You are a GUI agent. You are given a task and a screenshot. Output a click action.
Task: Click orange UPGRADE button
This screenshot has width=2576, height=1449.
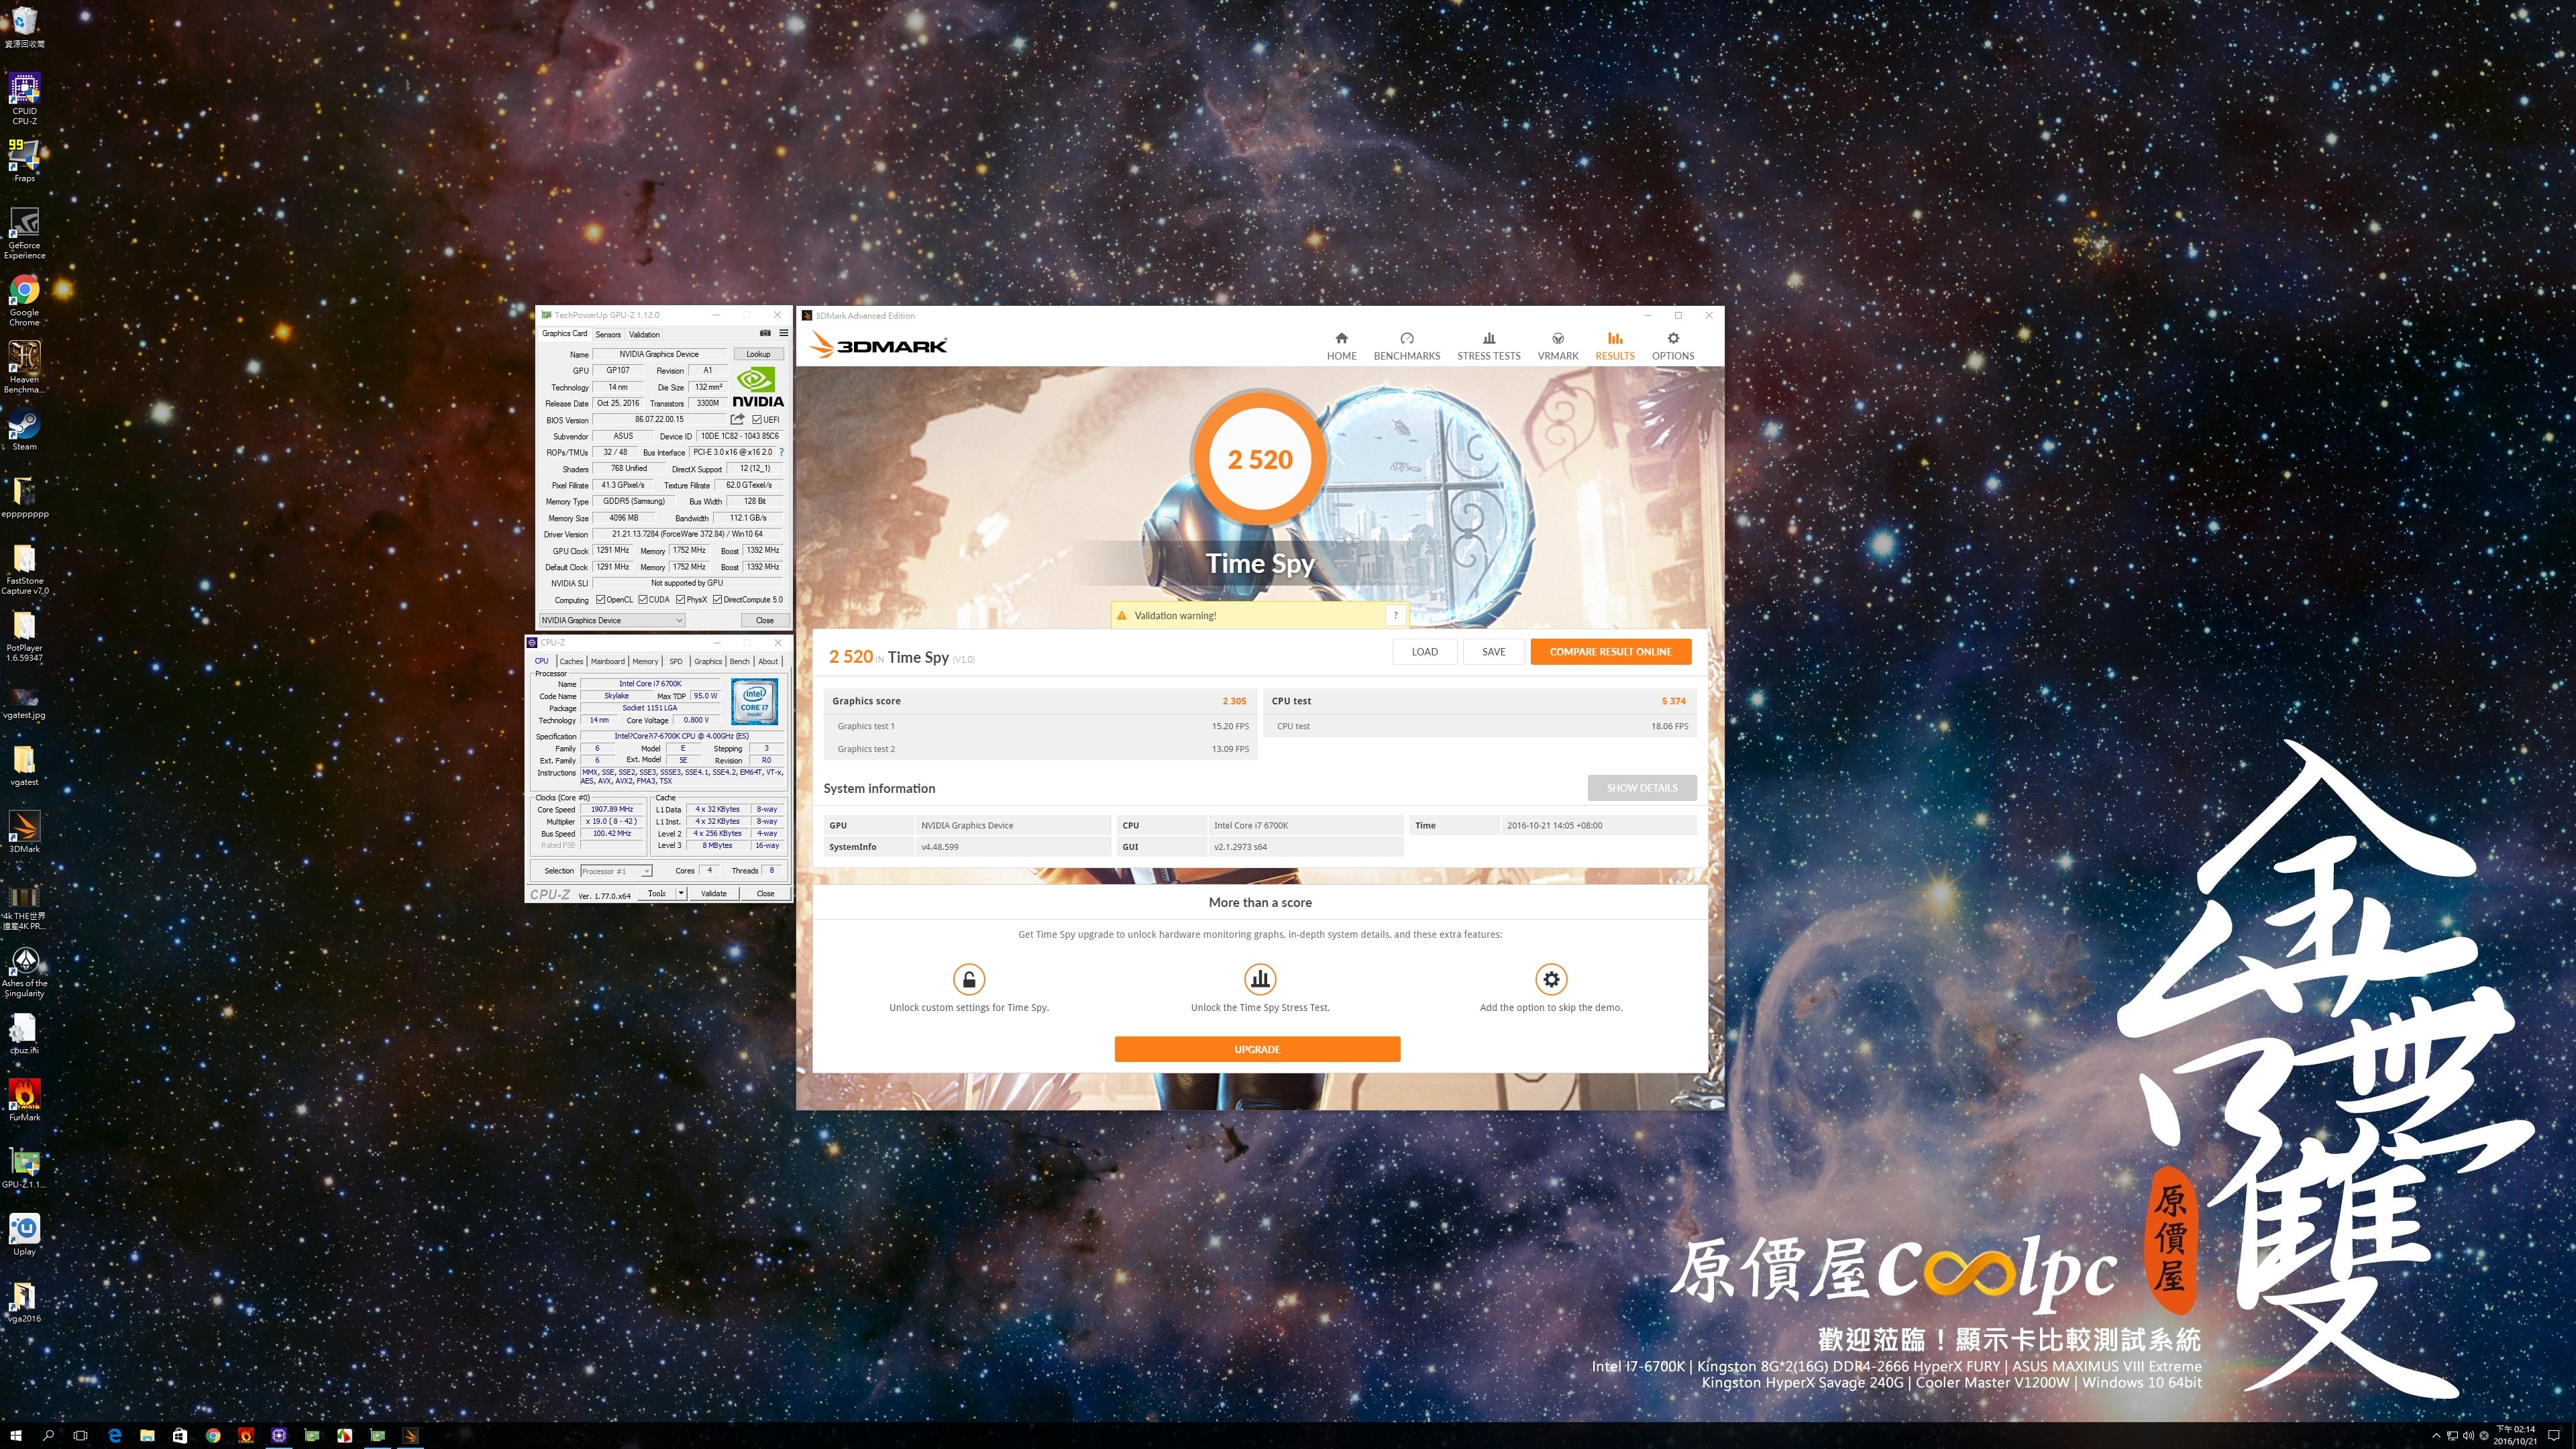click(x=1257, y=1049)
